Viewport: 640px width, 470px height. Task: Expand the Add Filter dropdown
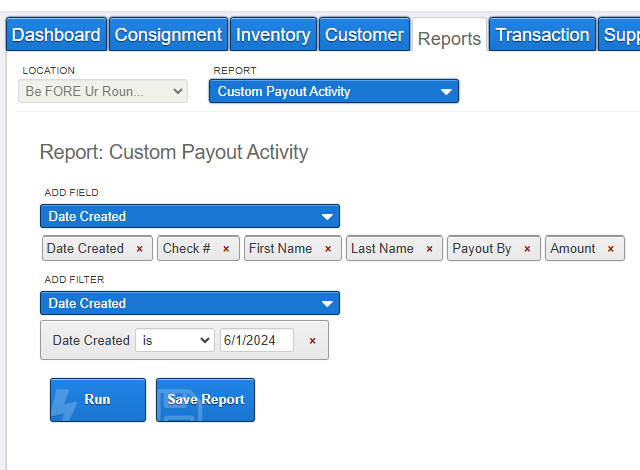click(190, 303)
